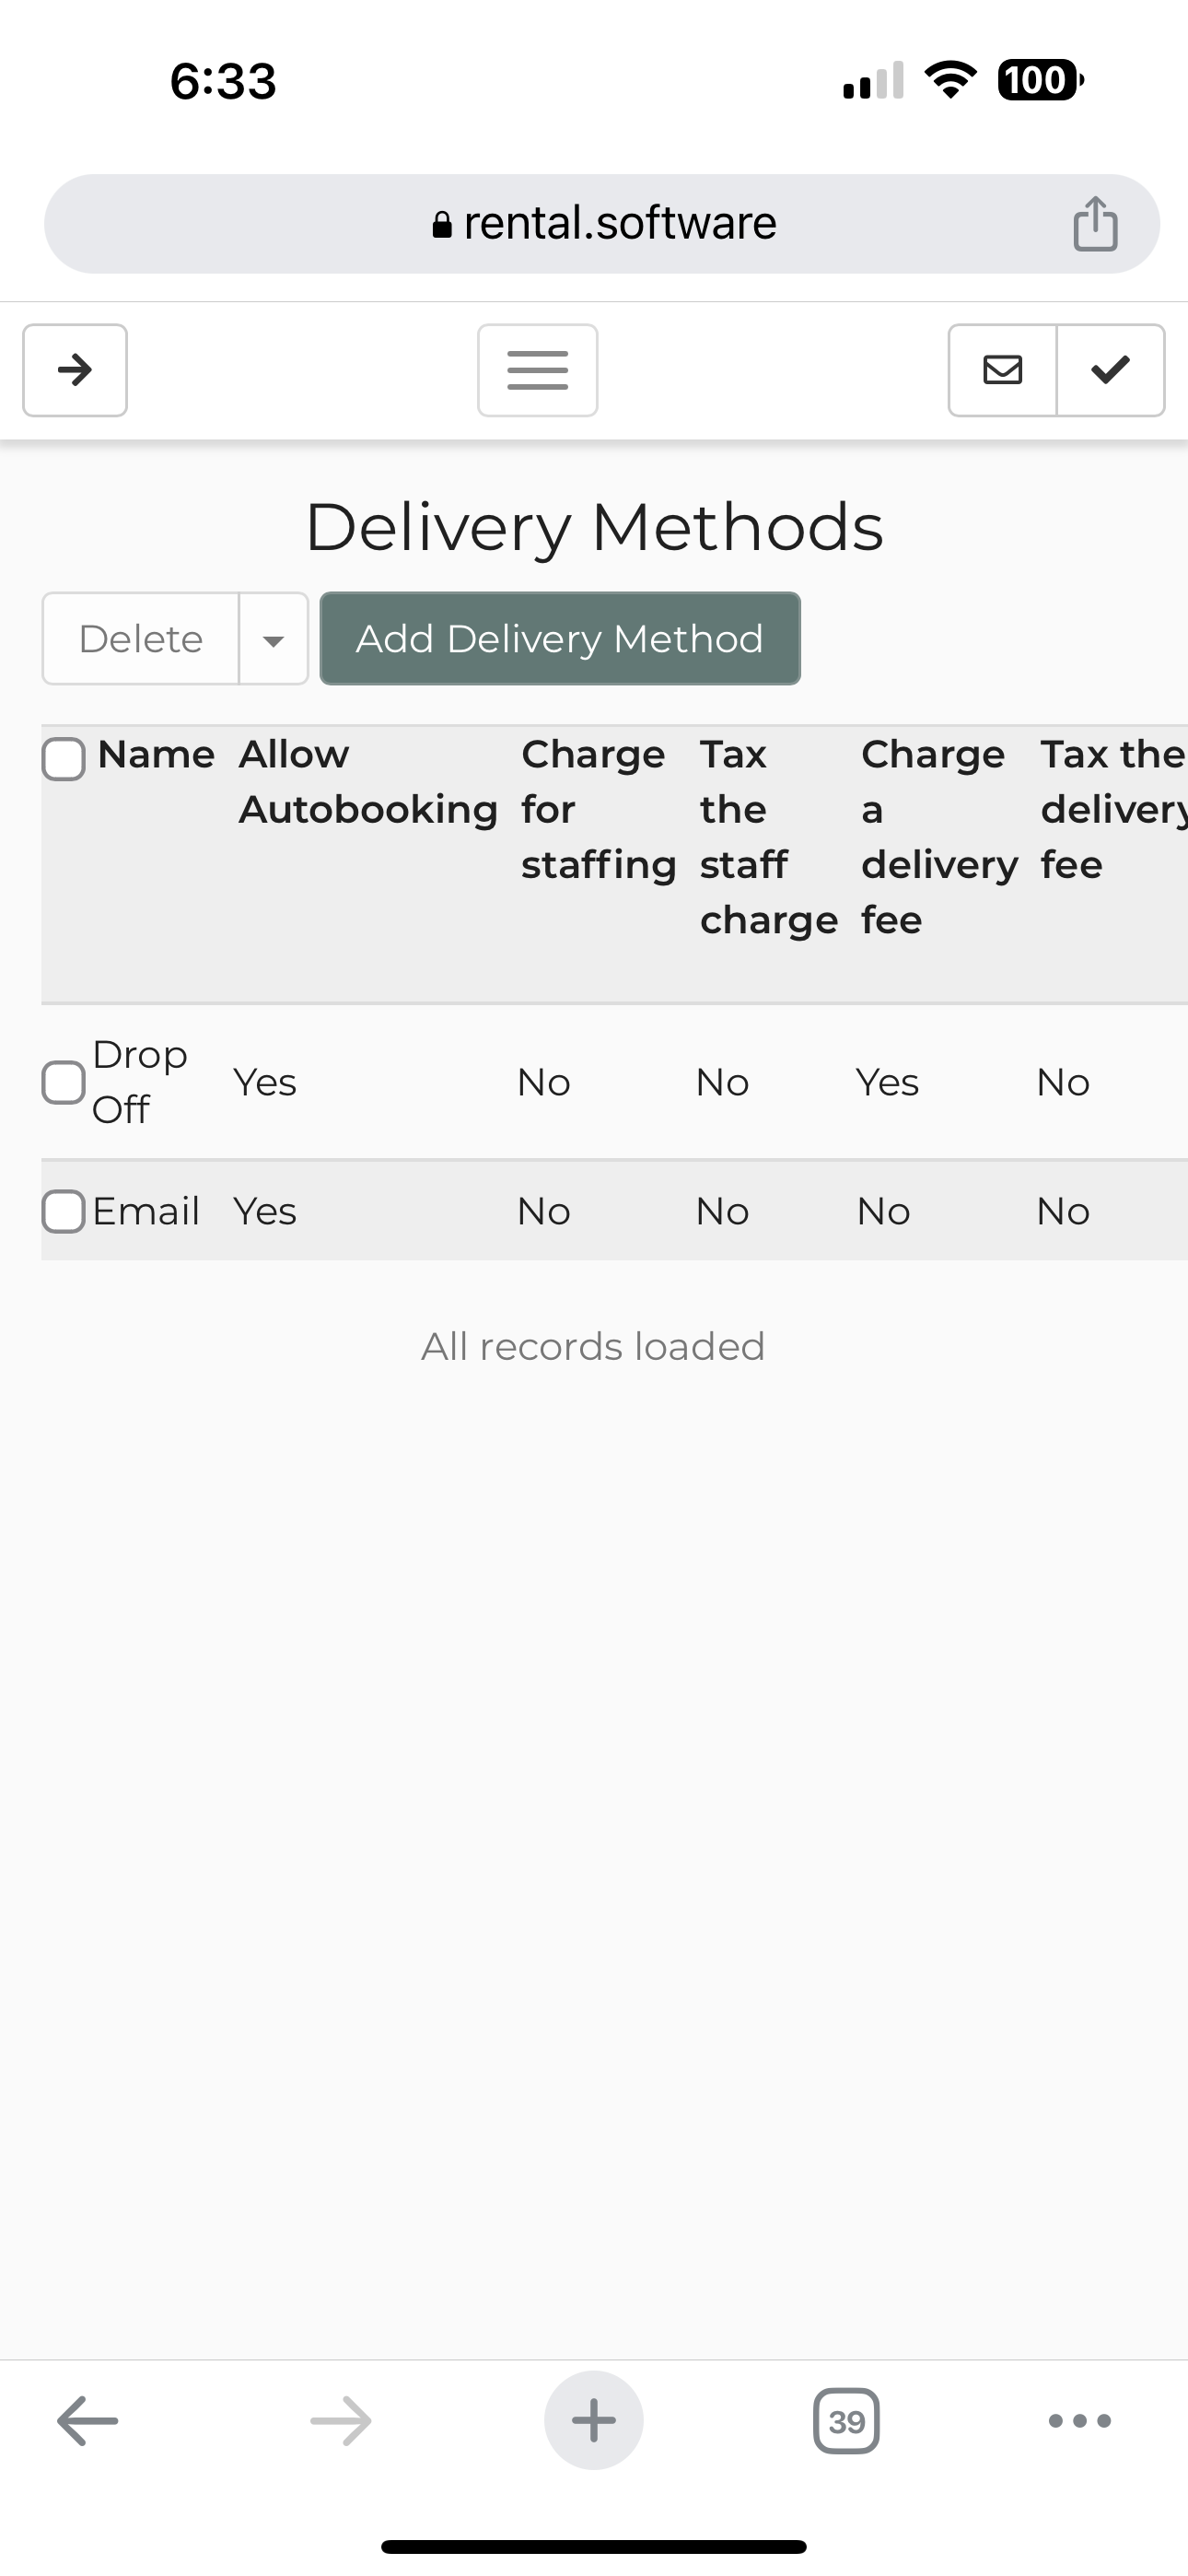This screenshot has height=2576, width=1188.
Task: Open the Email delivery method
Action: click(146, 1211)
